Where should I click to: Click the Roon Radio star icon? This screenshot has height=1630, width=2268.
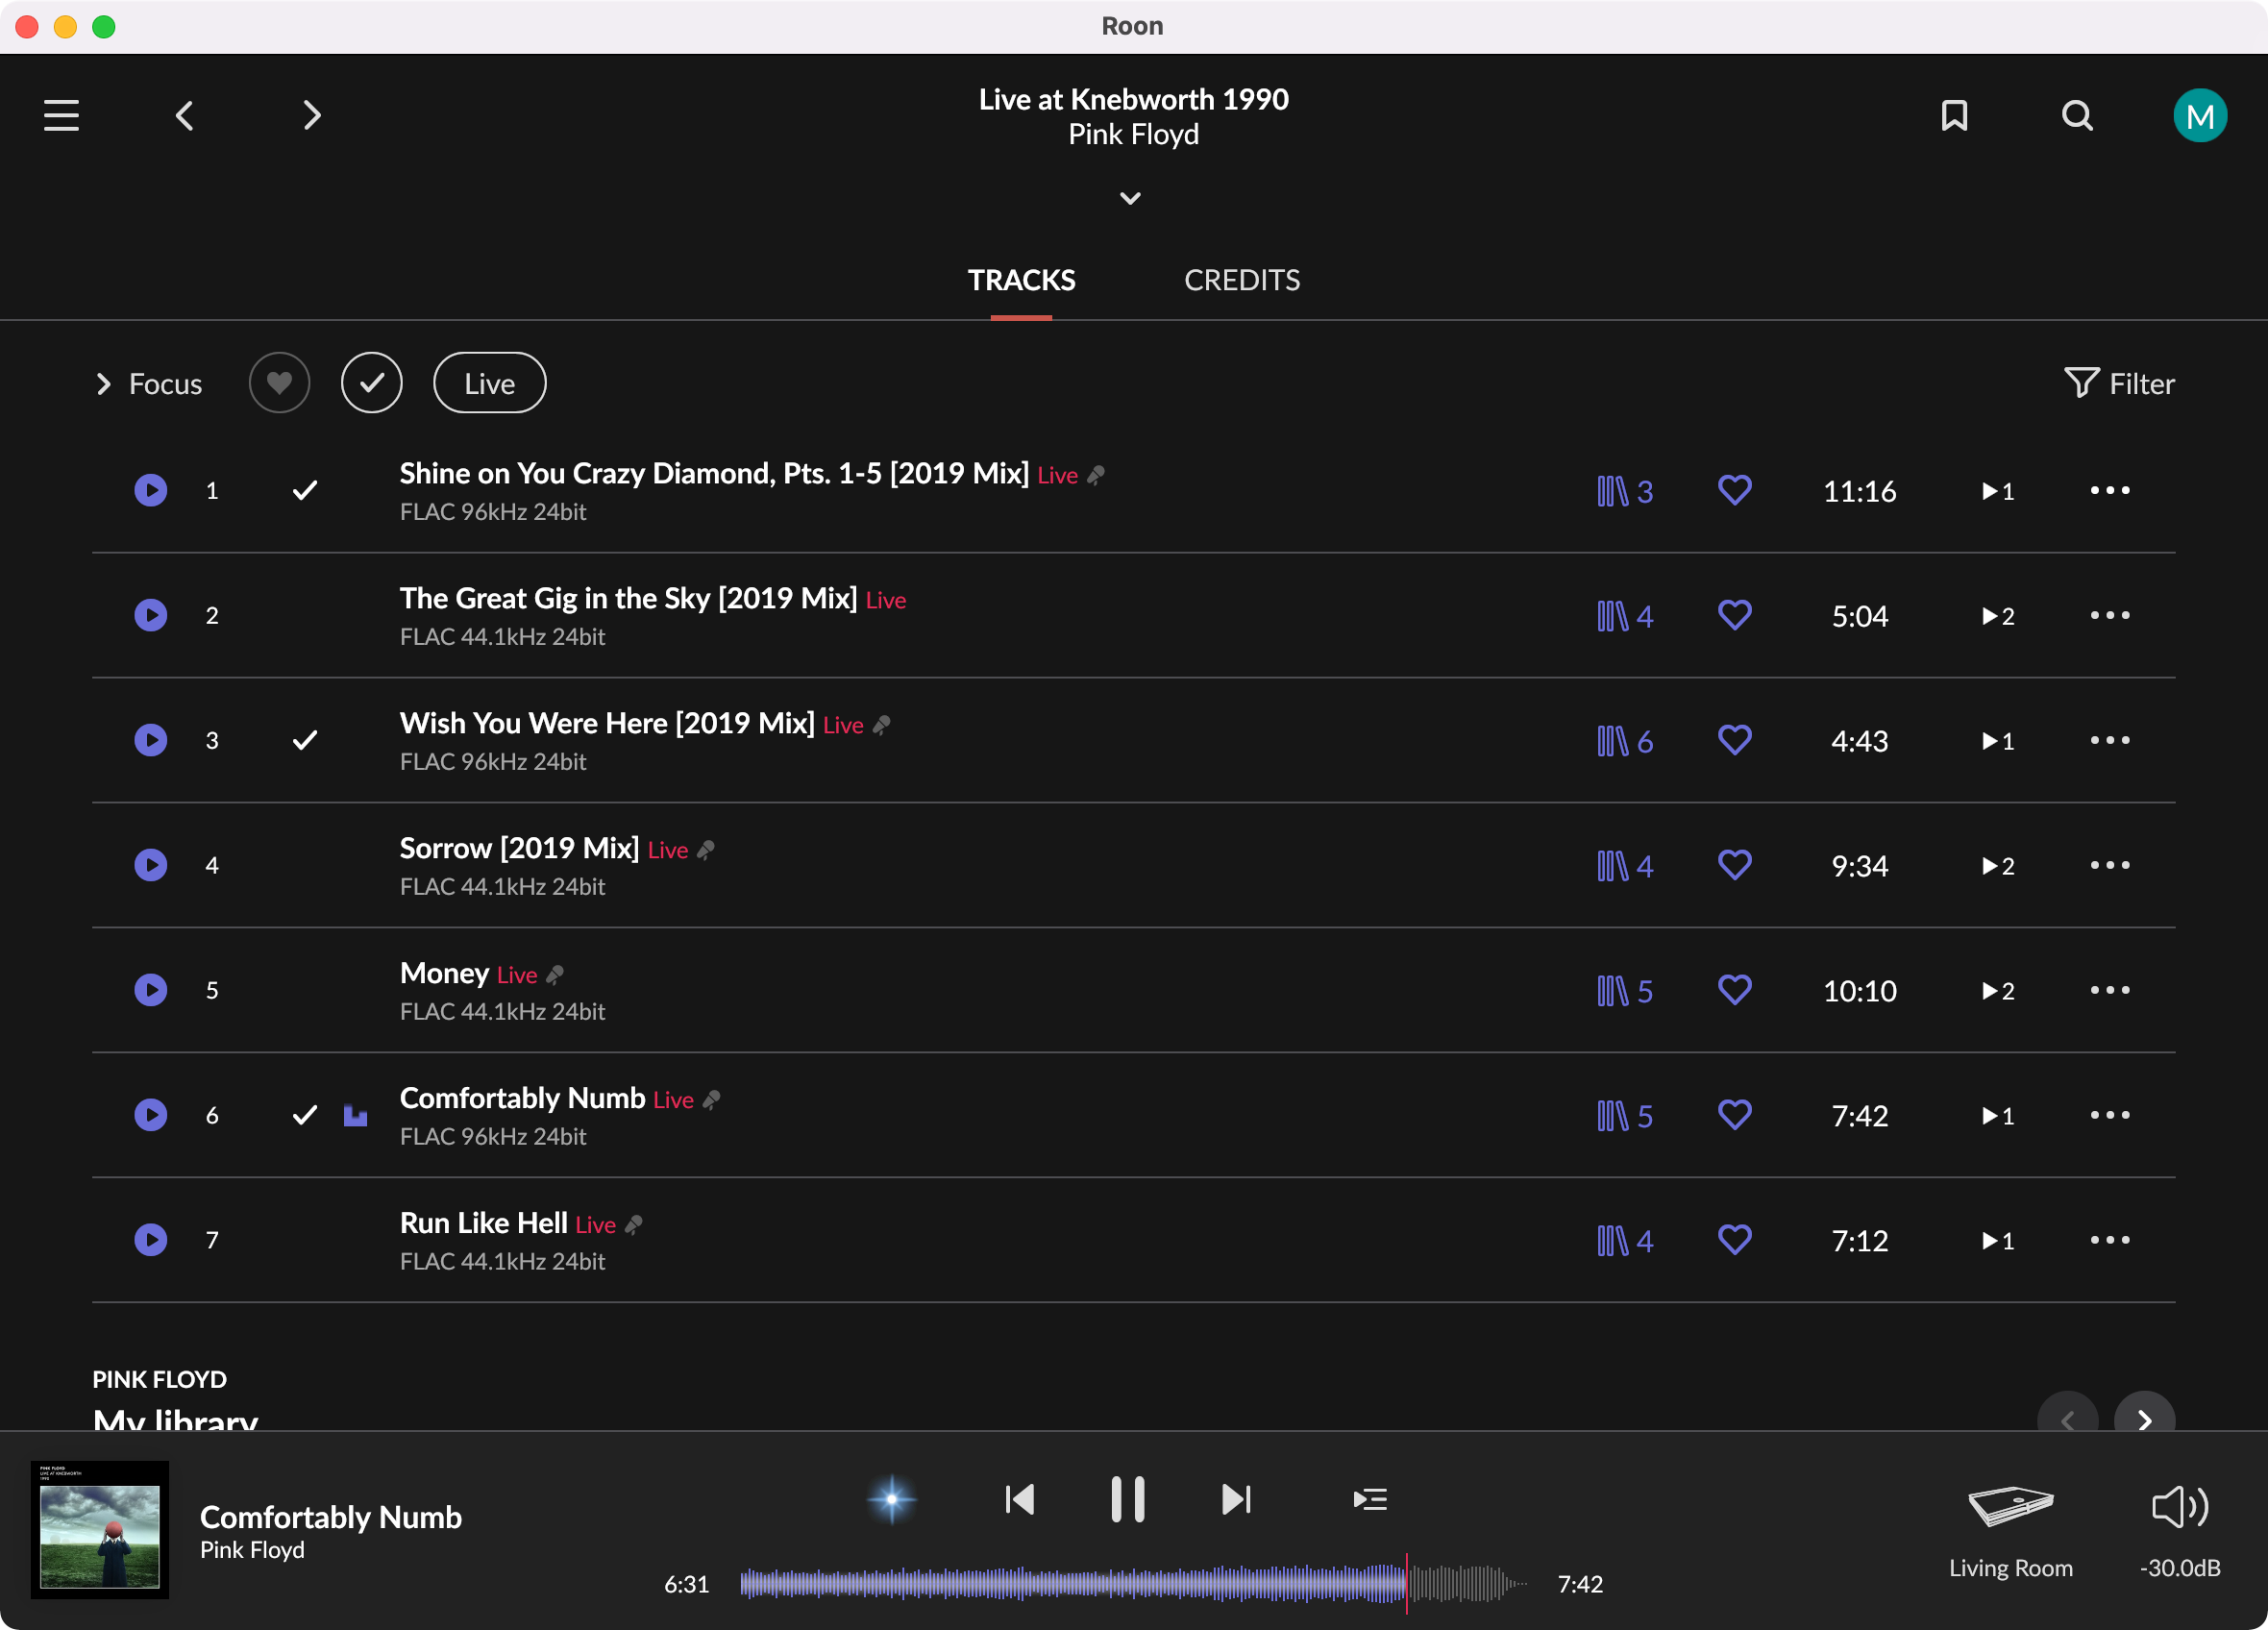coord(891,1499)
